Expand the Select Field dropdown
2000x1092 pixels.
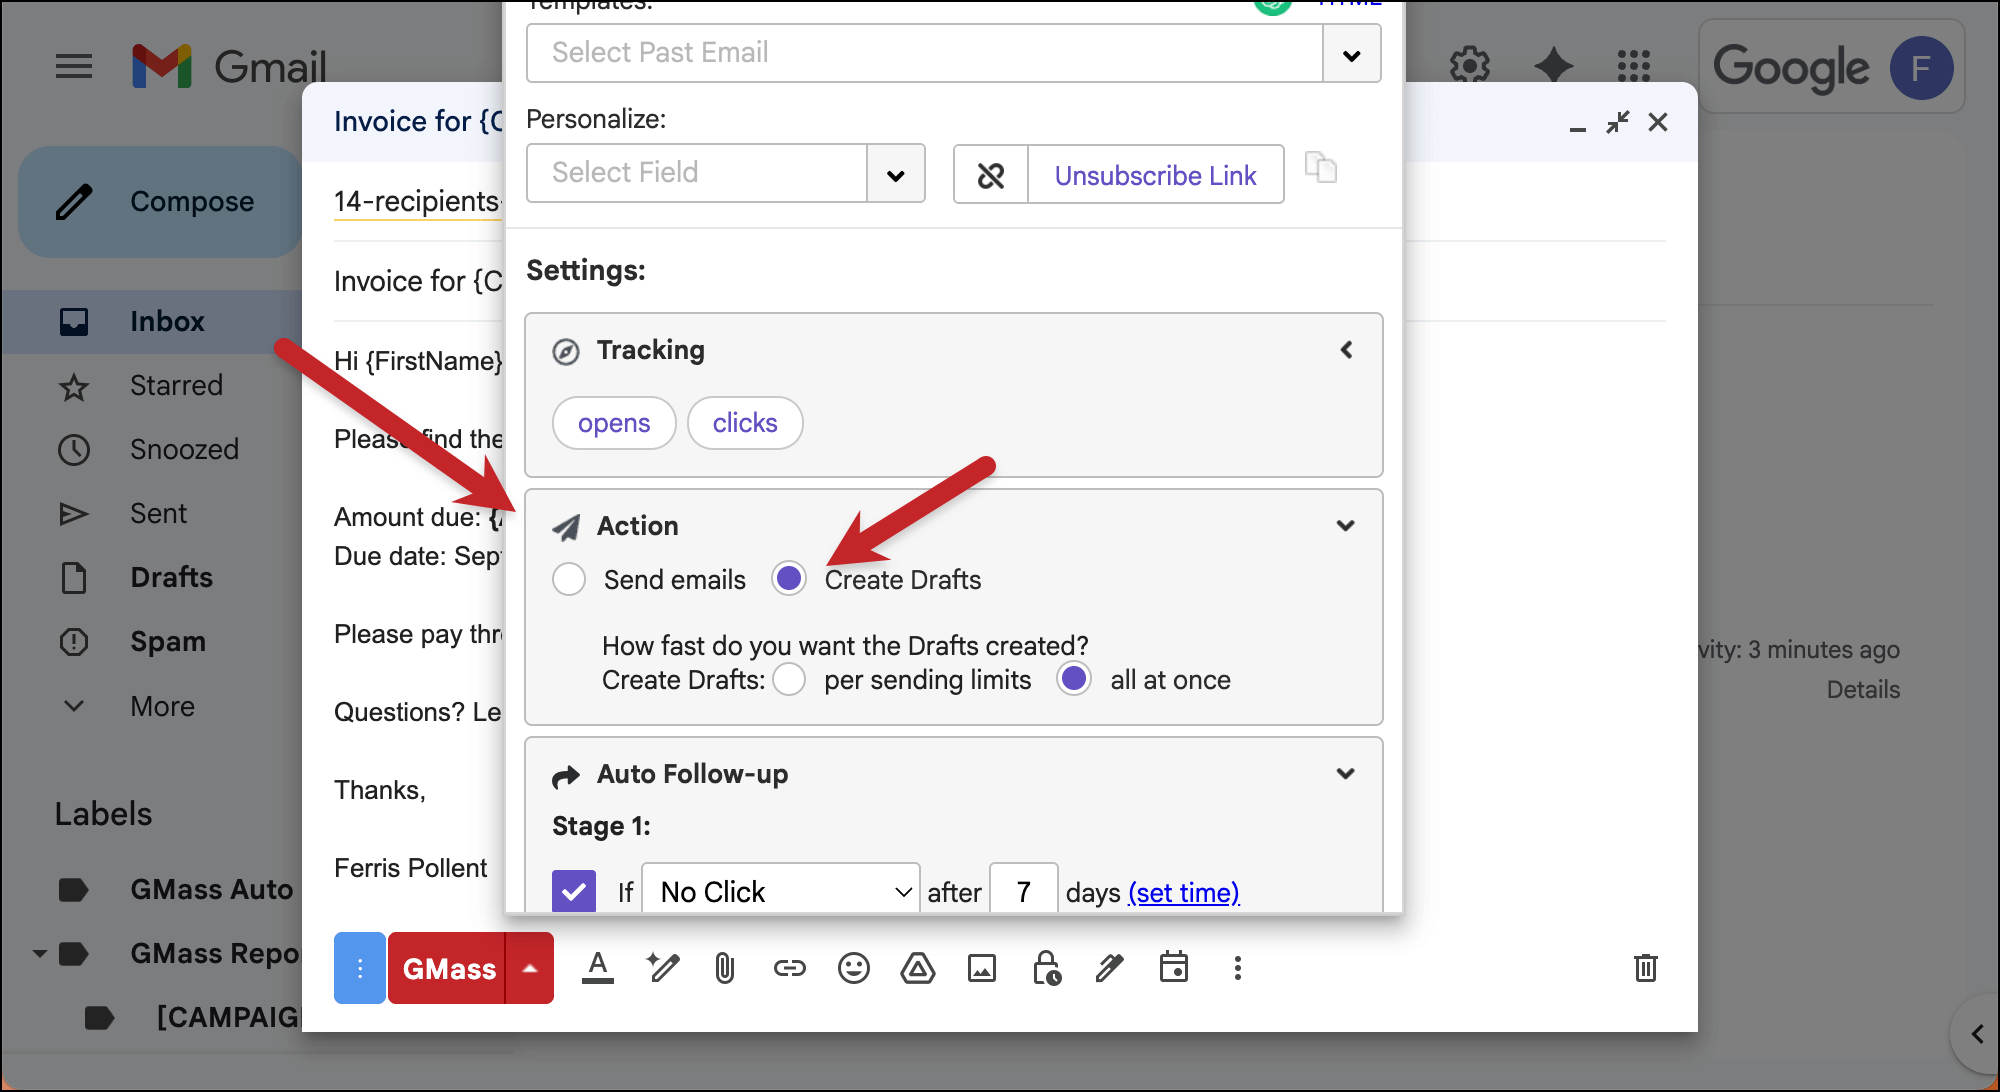pyautogui.click(x=895, y=175)
